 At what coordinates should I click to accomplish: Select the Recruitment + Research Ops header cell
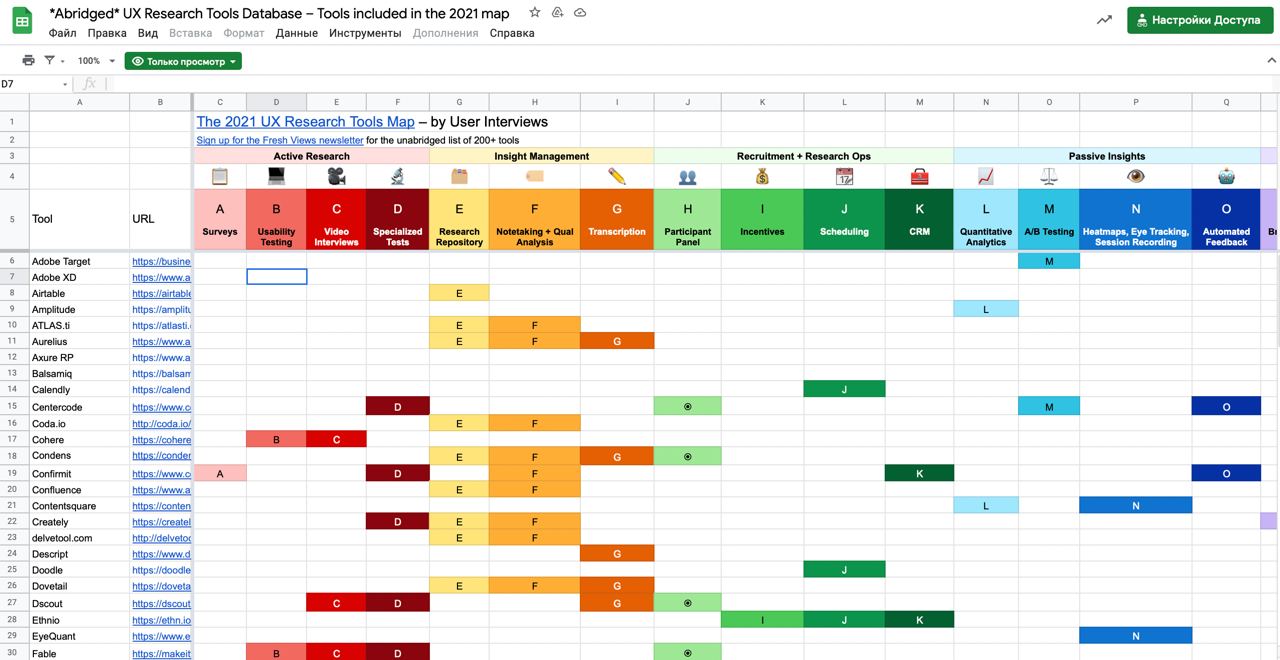pyautogui.click(x=804, y=156)
